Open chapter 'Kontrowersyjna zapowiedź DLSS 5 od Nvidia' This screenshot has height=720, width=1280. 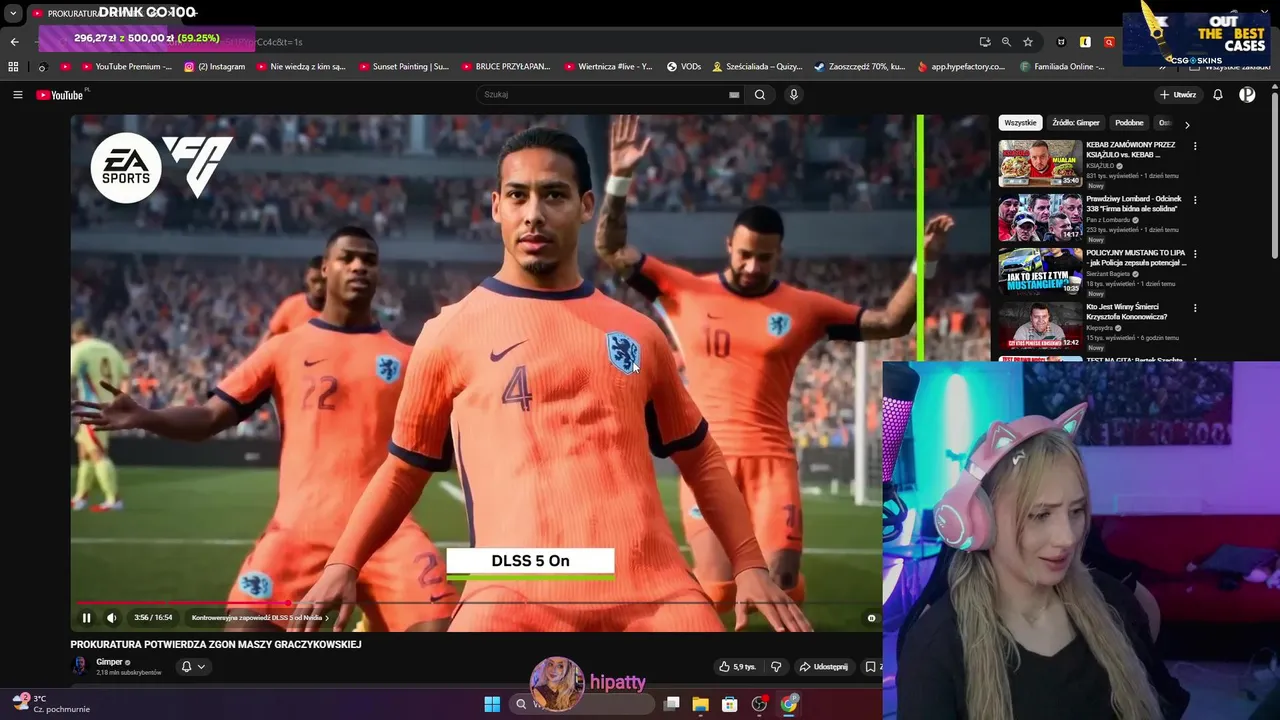click(260, 618)
